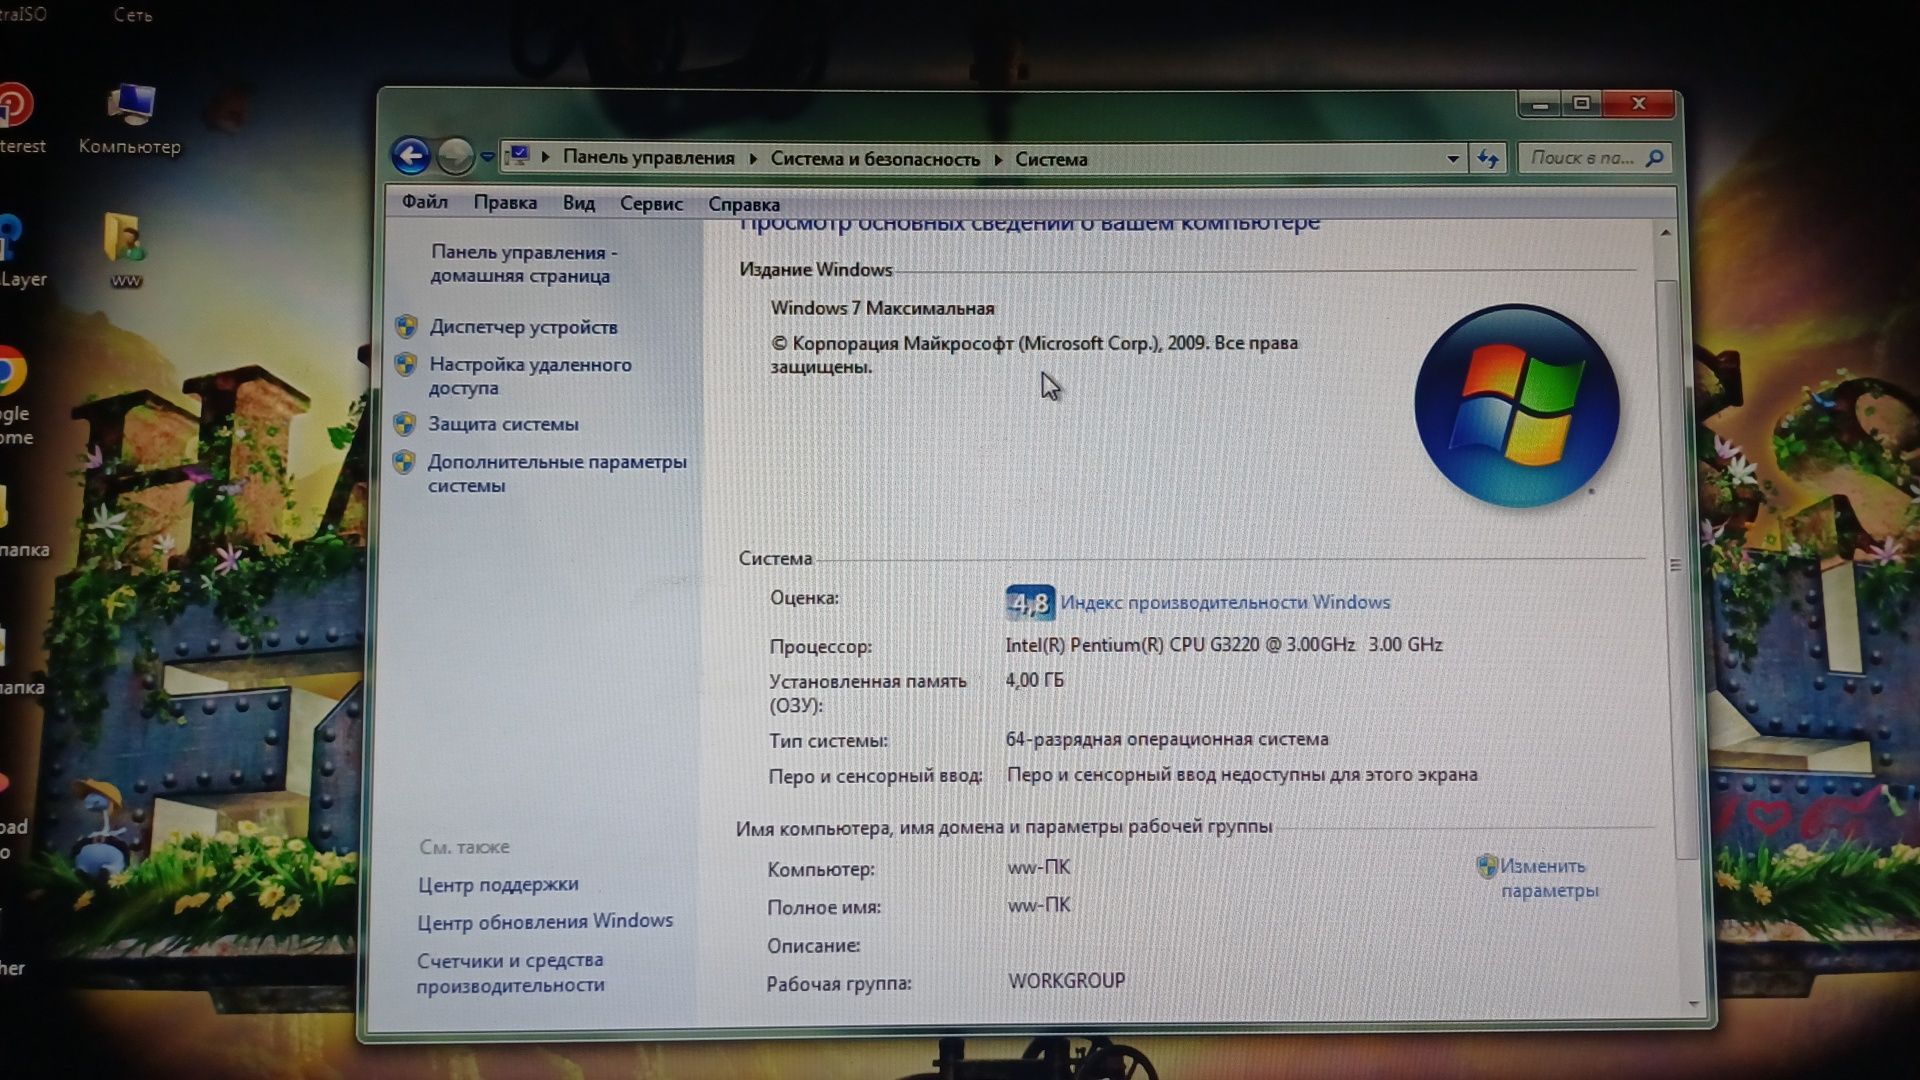The width and height of the screenshot is (1920, 1080).
Task: Open Счетчики и средства производительности link
Action: click(x=510, y=973)
